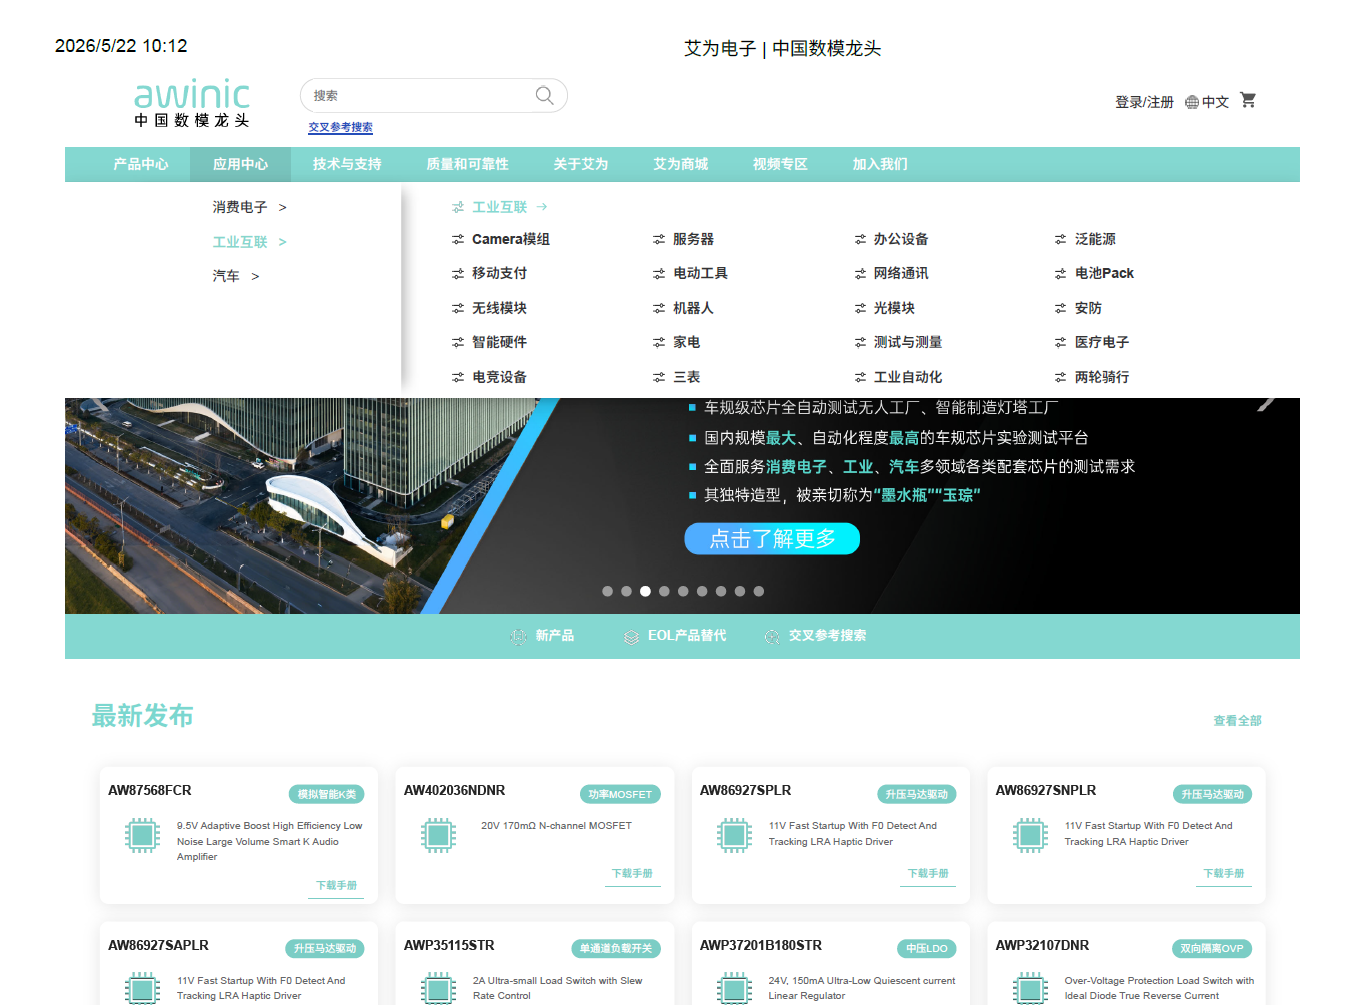
Task: Click the 模拟智能K类 tag
Action: click(x=327, y=794)
